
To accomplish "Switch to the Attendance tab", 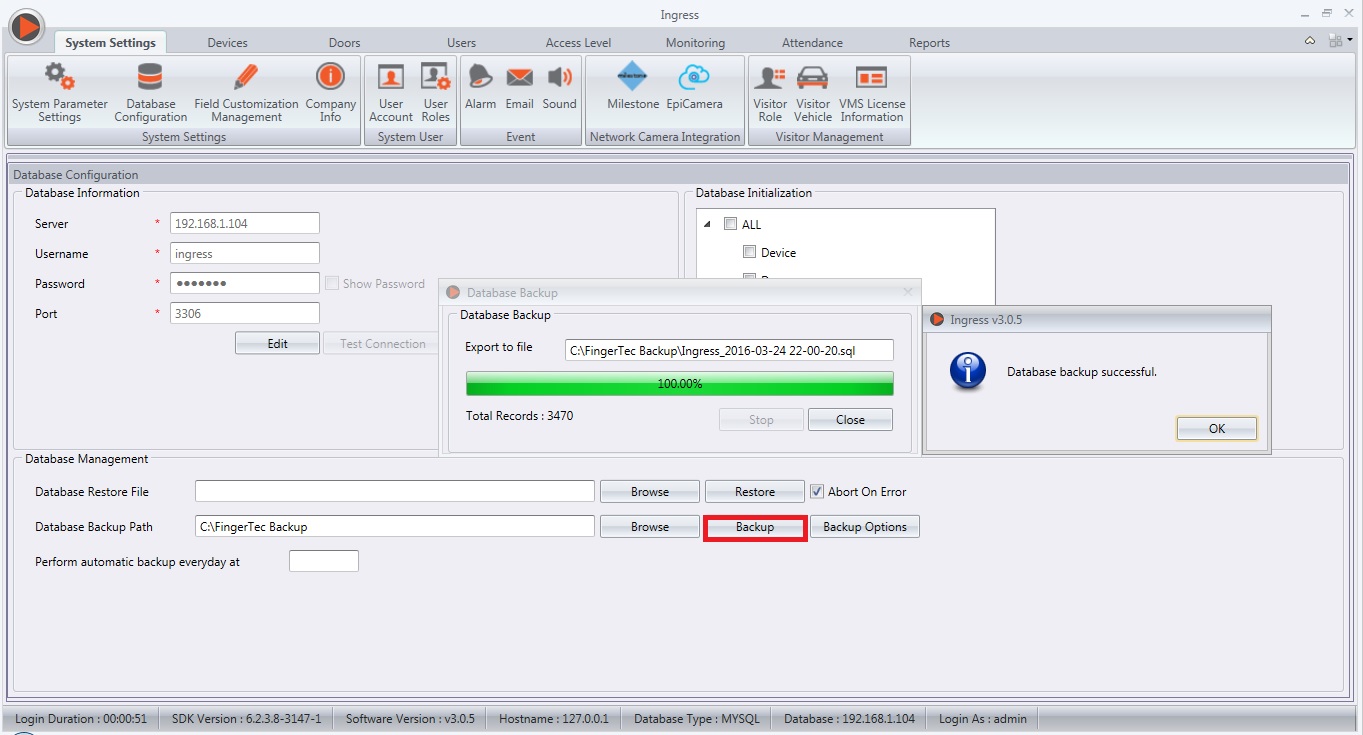I will tap(812, 43).
